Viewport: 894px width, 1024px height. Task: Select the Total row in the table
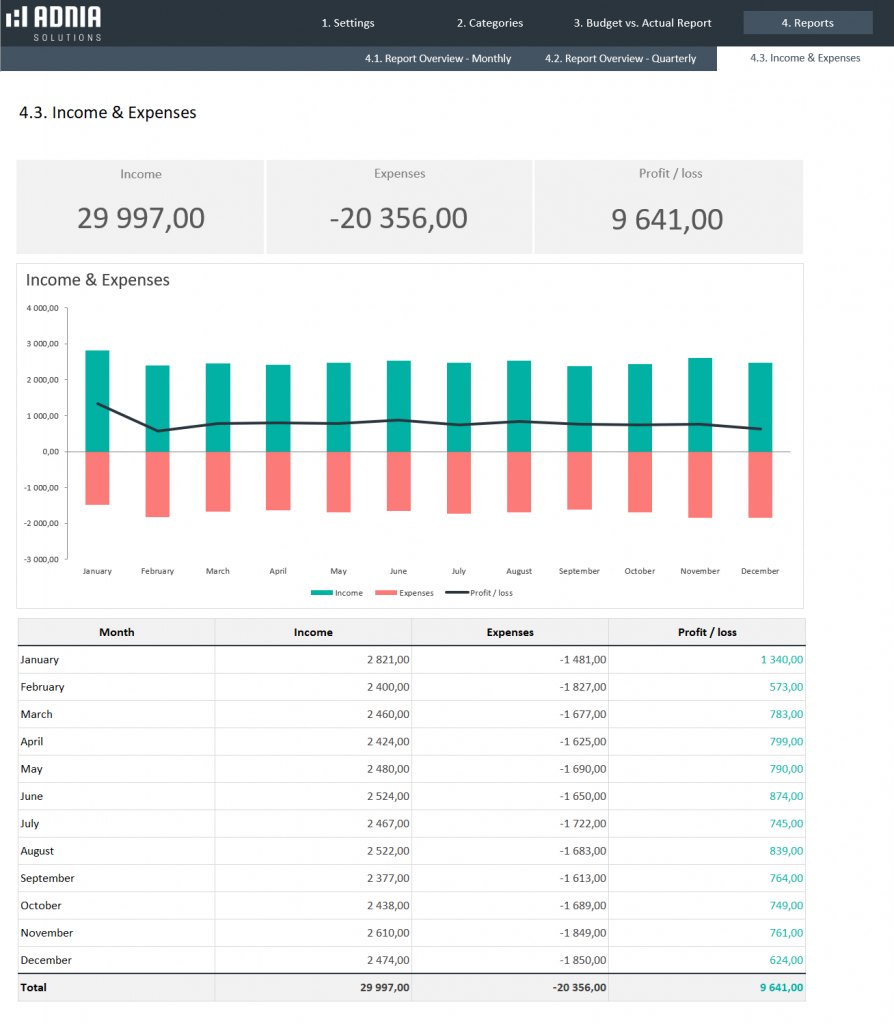(116, 987)
